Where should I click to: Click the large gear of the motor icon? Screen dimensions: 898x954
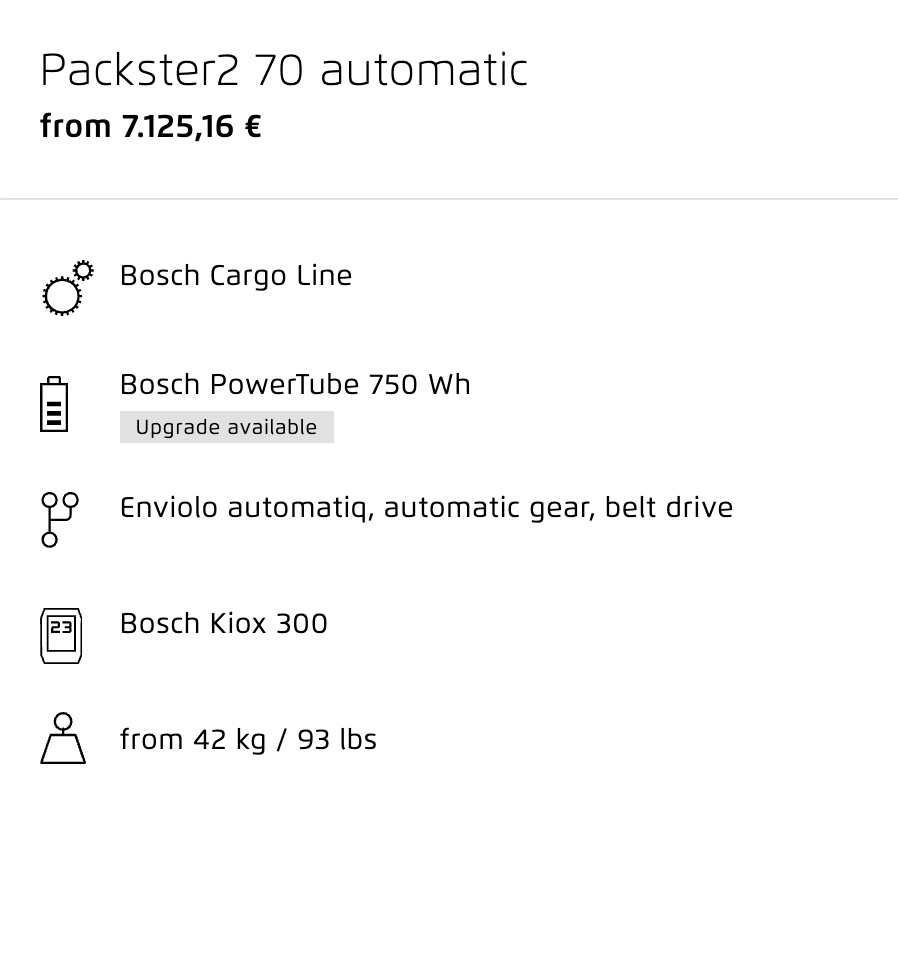coord(62,296)
